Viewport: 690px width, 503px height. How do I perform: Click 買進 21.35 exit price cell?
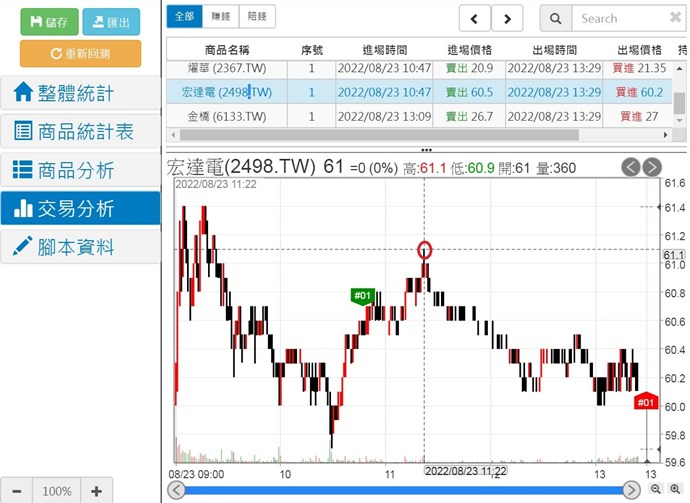coord(639,68)
